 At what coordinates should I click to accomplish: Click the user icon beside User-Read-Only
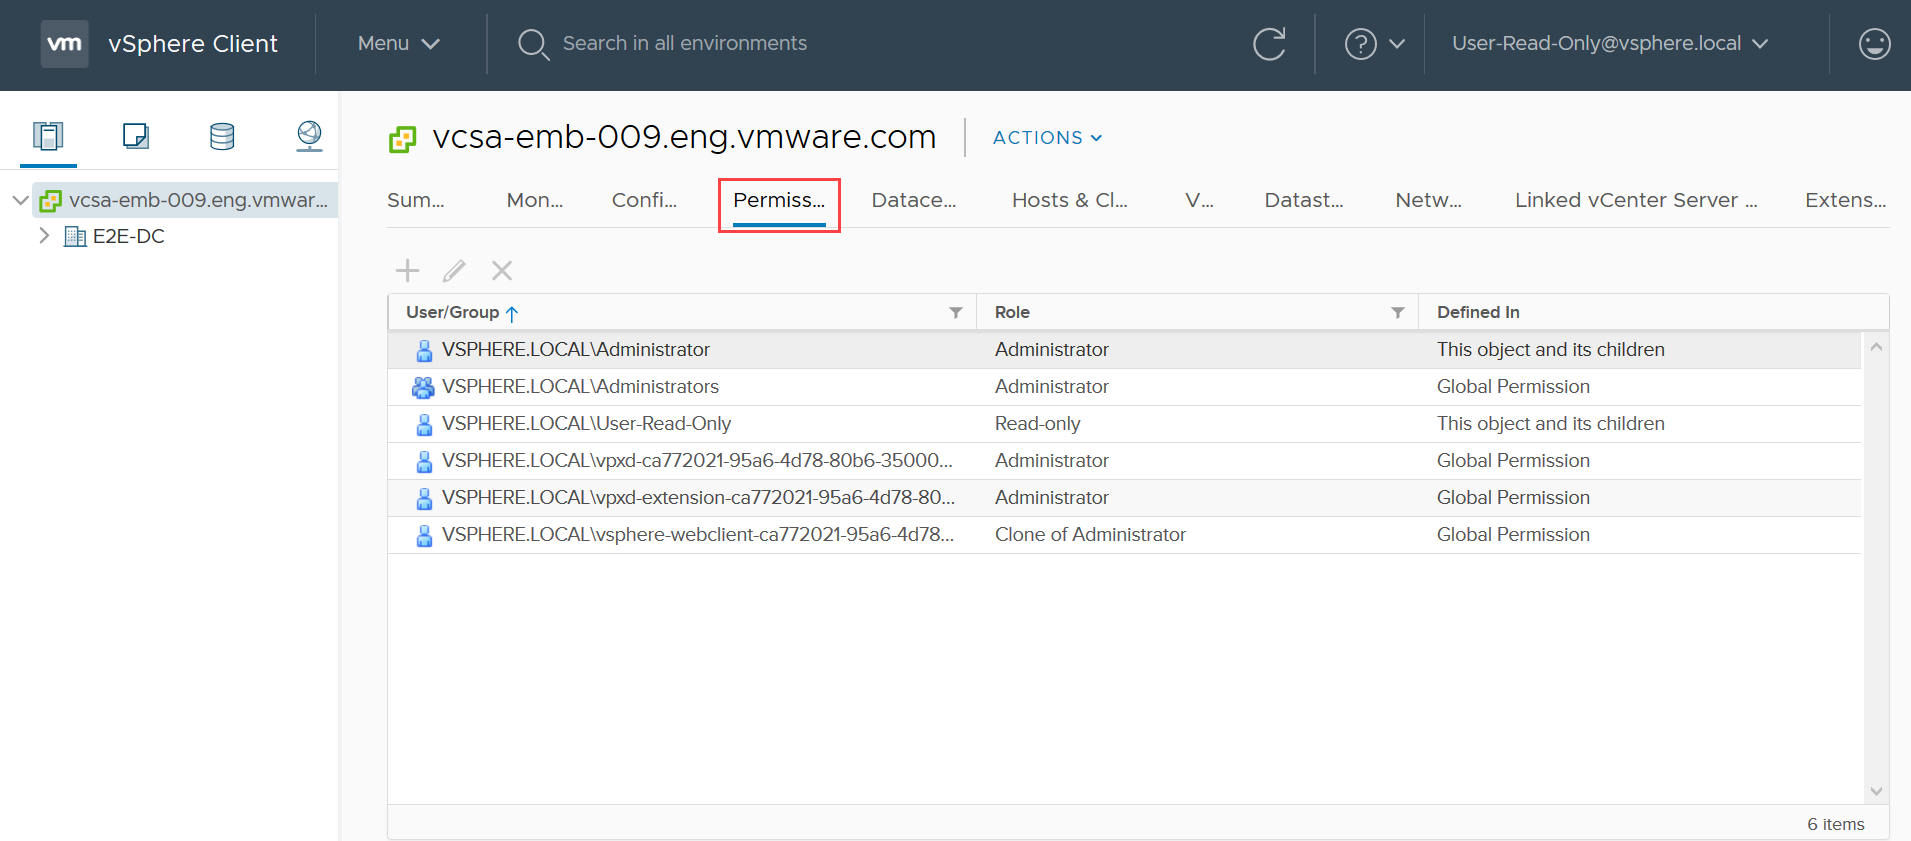(424, 424)
